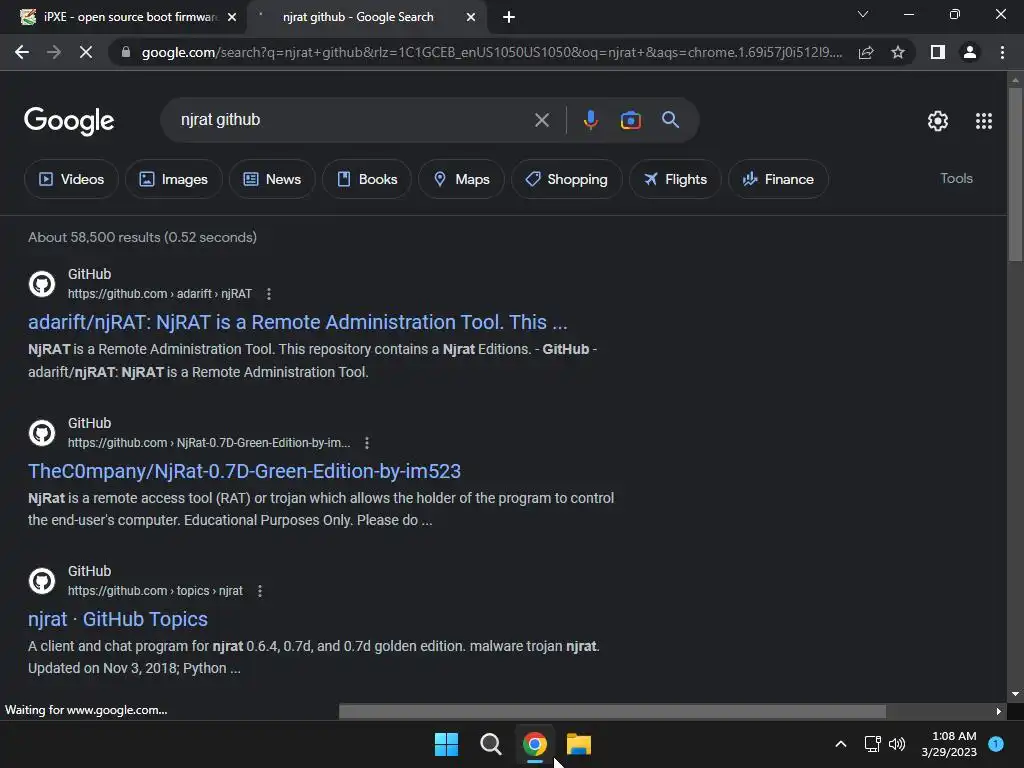
Task: Filter results by Images
Action: pyautogui.click(x=174, y=179)
